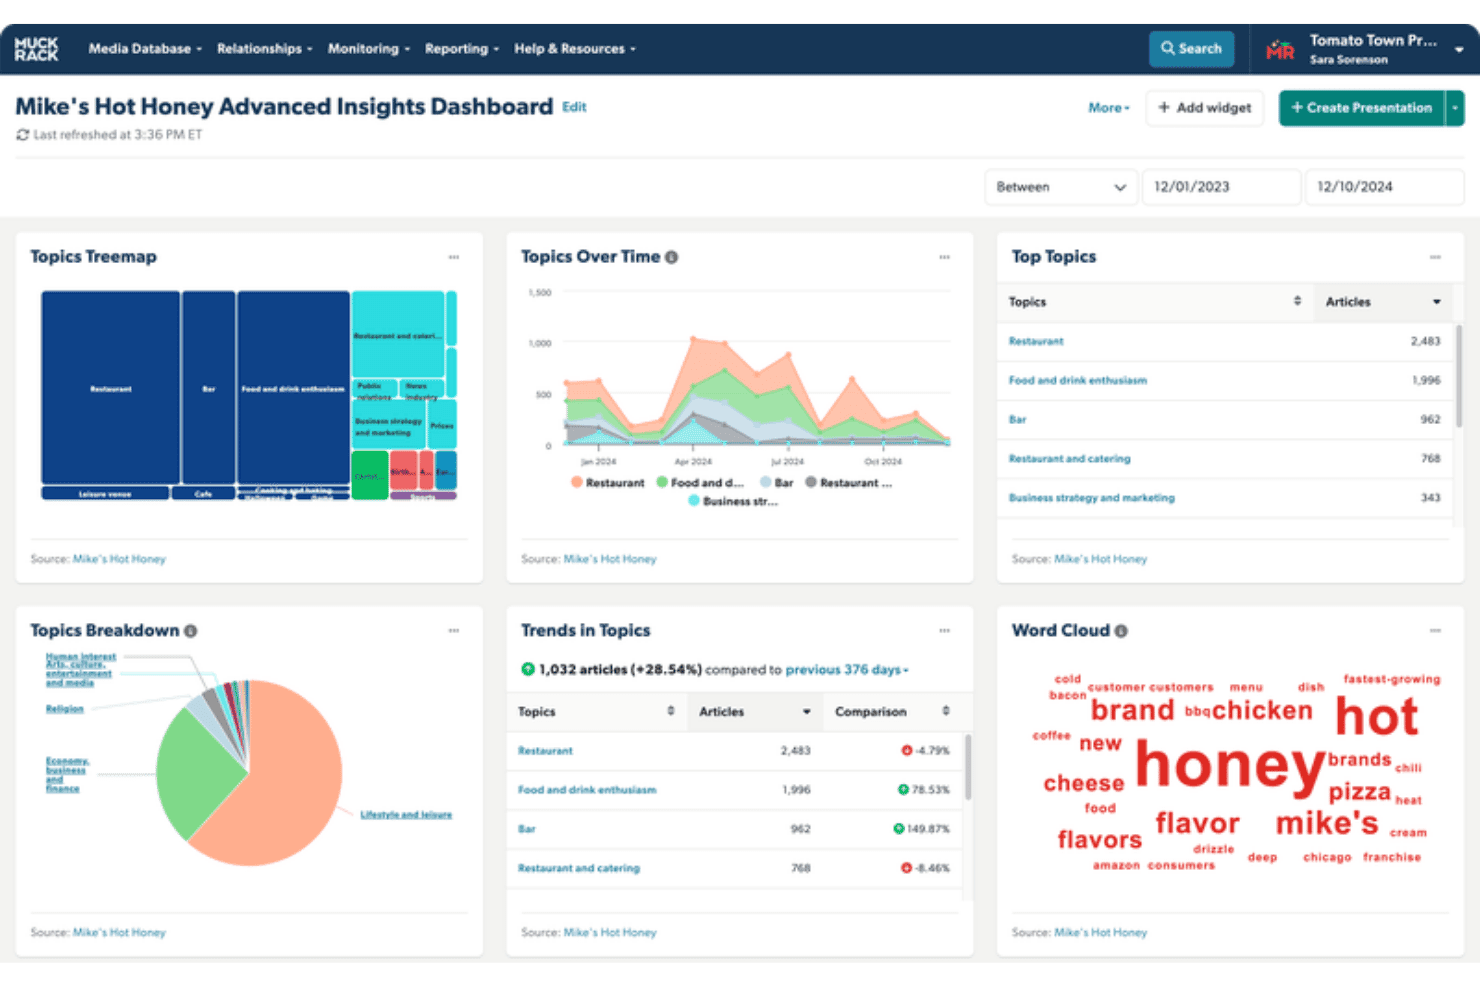Open the Topics Treemap widget options menu
Image resolution: width=1480 pixels, height=987 pixels.
(x=454, y=257)
